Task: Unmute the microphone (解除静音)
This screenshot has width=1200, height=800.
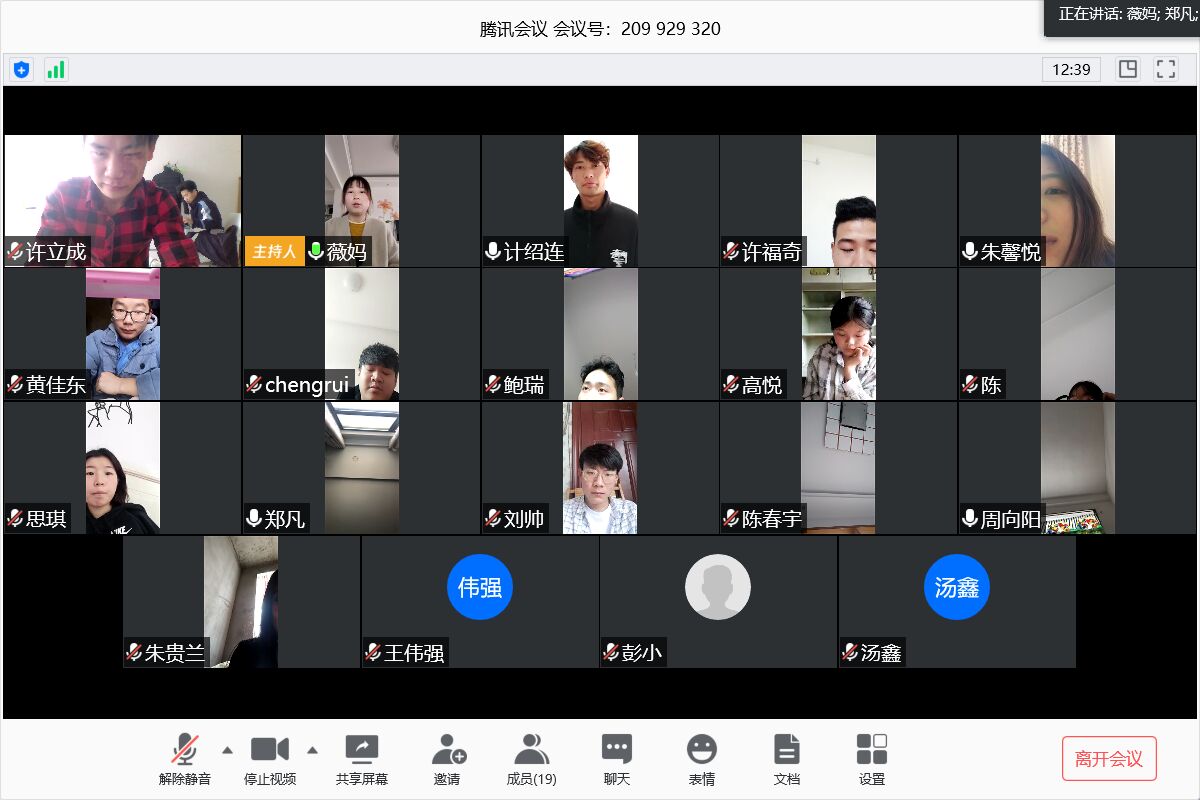Action: click(x=185, y=759)
